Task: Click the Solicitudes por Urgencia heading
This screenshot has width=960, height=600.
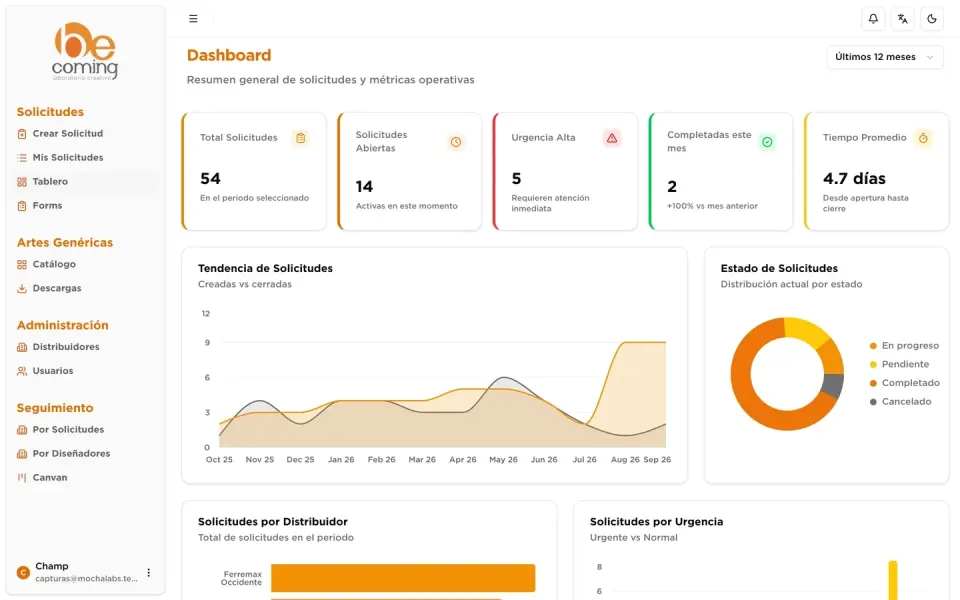Action: [656, 522]
